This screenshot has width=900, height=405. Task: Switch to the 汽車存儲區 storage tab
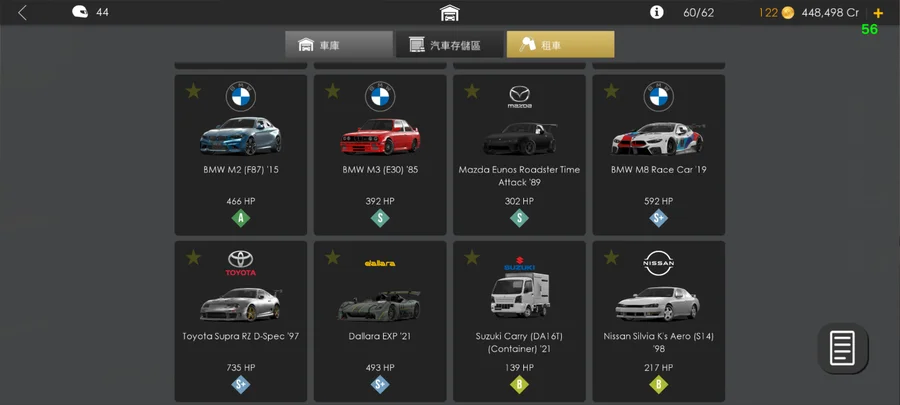coord(449,44)
